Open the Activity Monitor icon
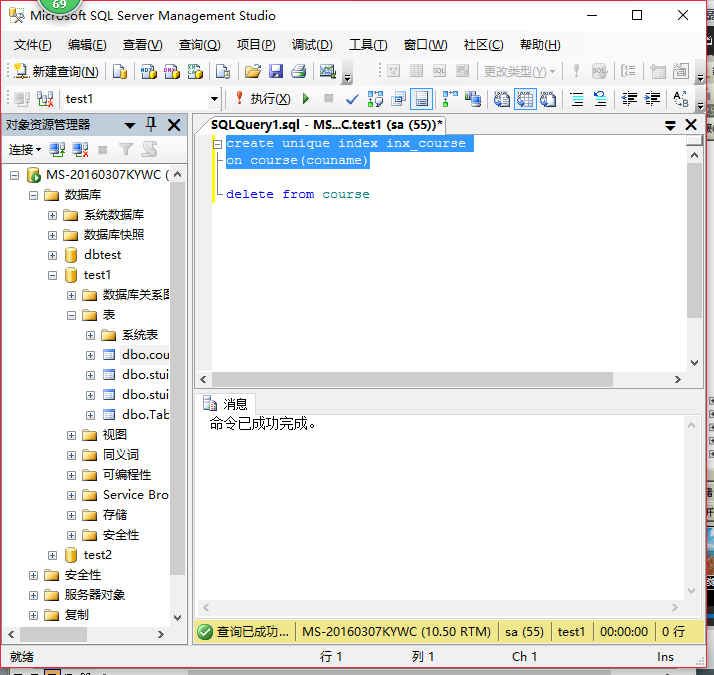This screenshot has width=714, height=675. point(327,71)
